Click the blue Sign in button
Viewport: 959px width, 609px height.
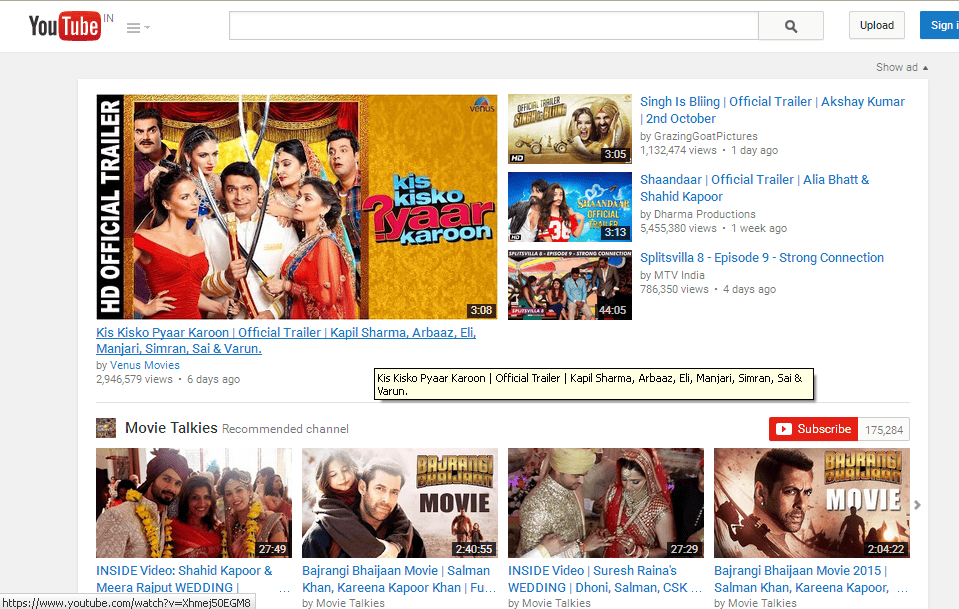[940, 26]
